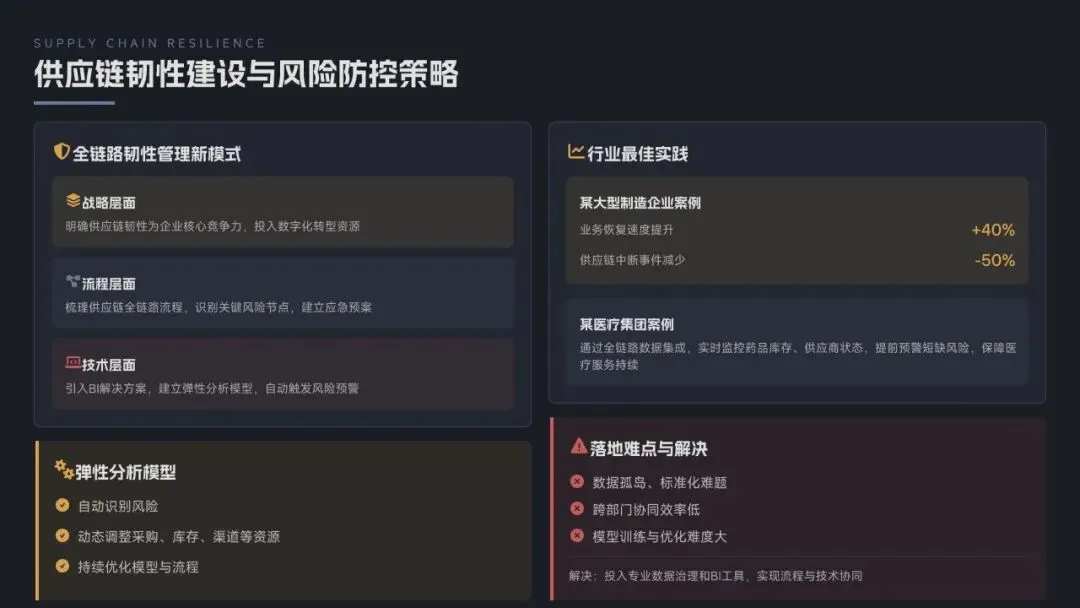Click the 解决 solution line at the bottom

point(714,576)
